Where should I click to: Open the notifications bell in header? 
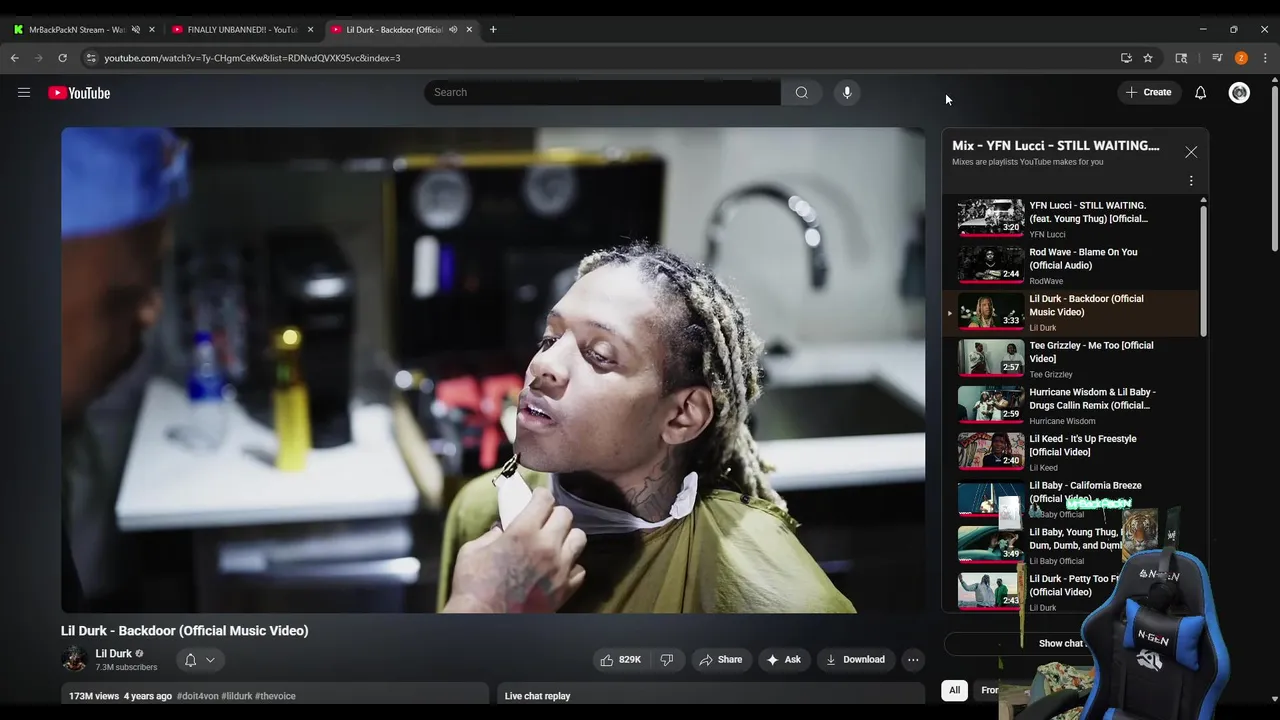point(1200,92)
